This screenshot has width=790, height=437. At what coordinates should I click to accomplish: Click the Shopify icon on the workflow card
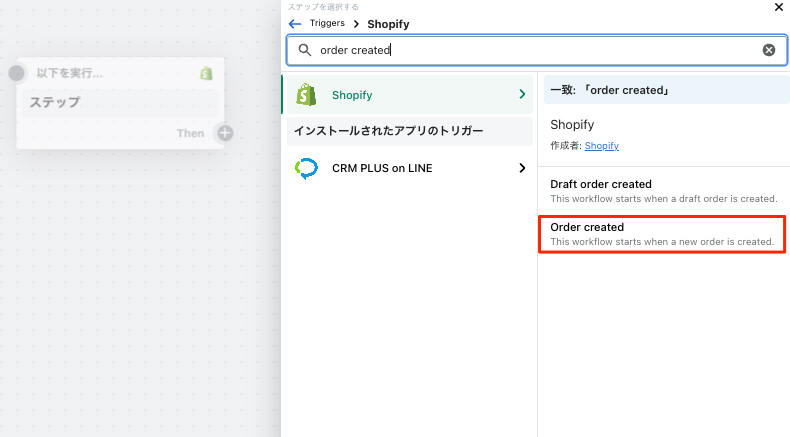click(x=206, y=74)
